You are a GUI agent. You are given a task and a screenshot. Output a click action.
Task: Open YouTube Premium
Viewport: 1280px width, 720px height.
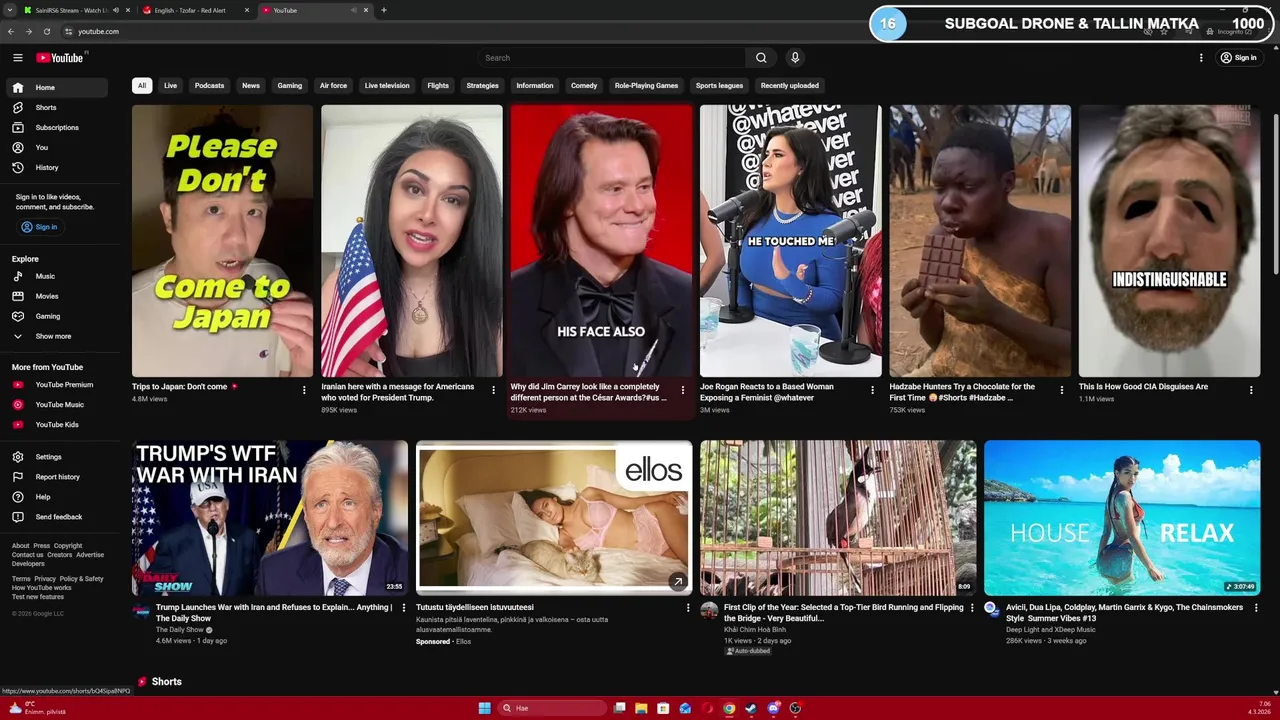[x=56, y=384]
